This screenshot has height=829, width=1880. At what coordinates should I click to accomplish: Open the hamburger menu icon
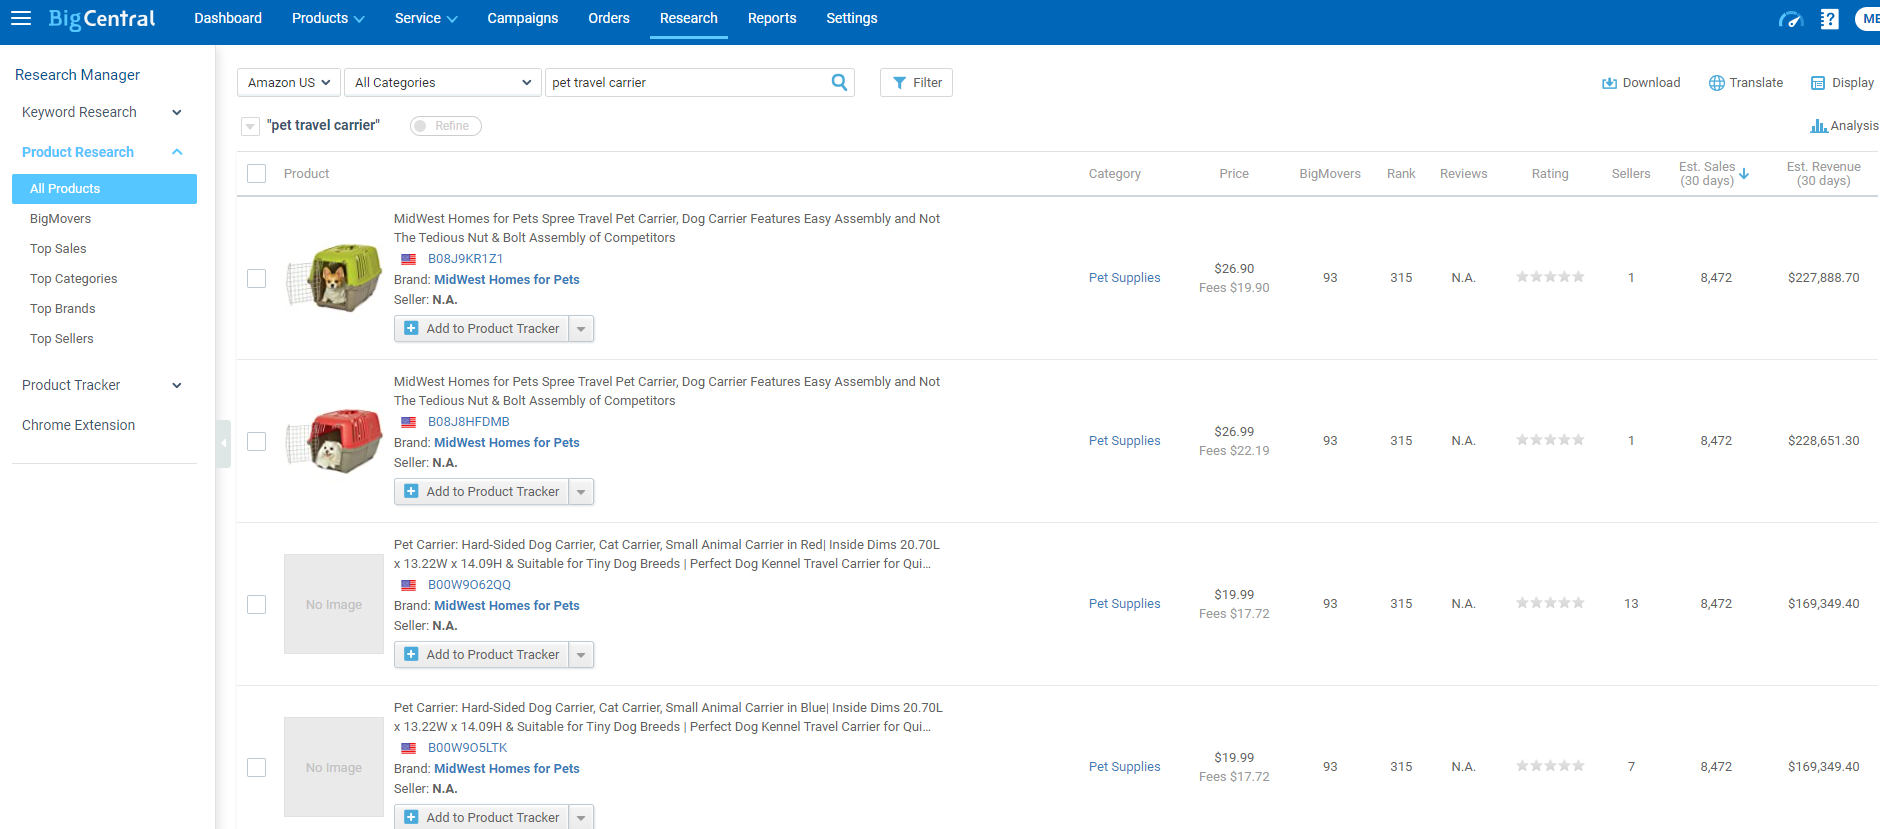[x=21, y=18]
